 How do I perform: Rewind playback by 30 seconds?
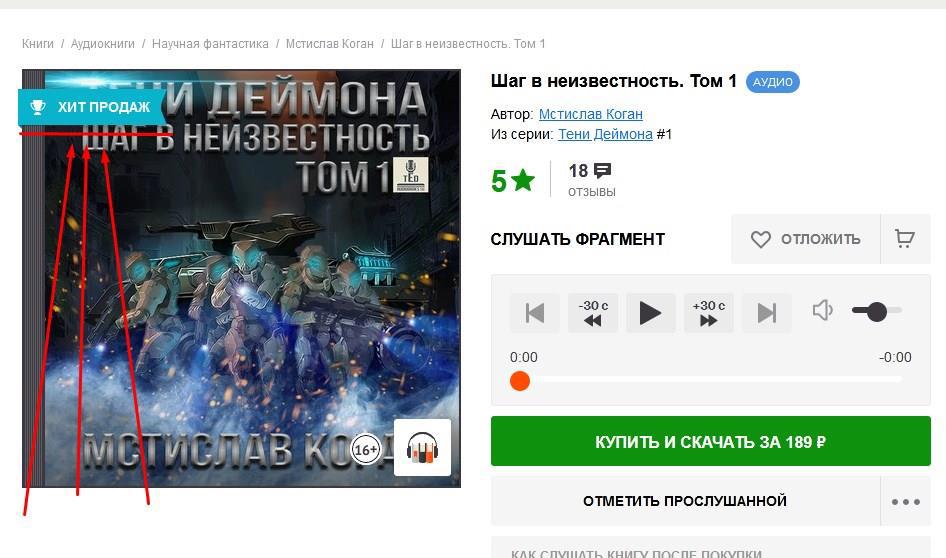(x=592, y=313)
